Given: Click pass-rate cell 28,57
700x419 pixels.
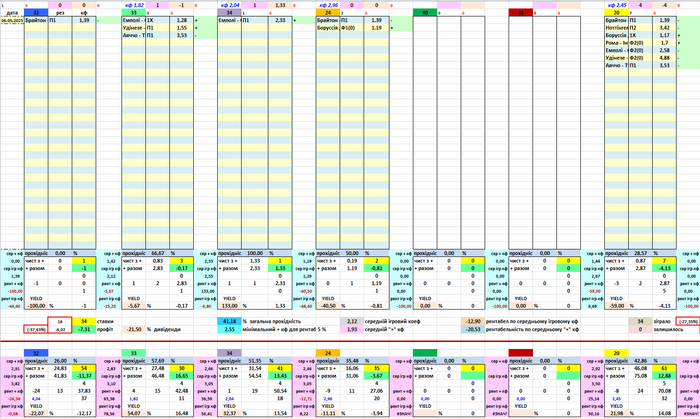Looking at the screenshot, I should coord(640,253).
